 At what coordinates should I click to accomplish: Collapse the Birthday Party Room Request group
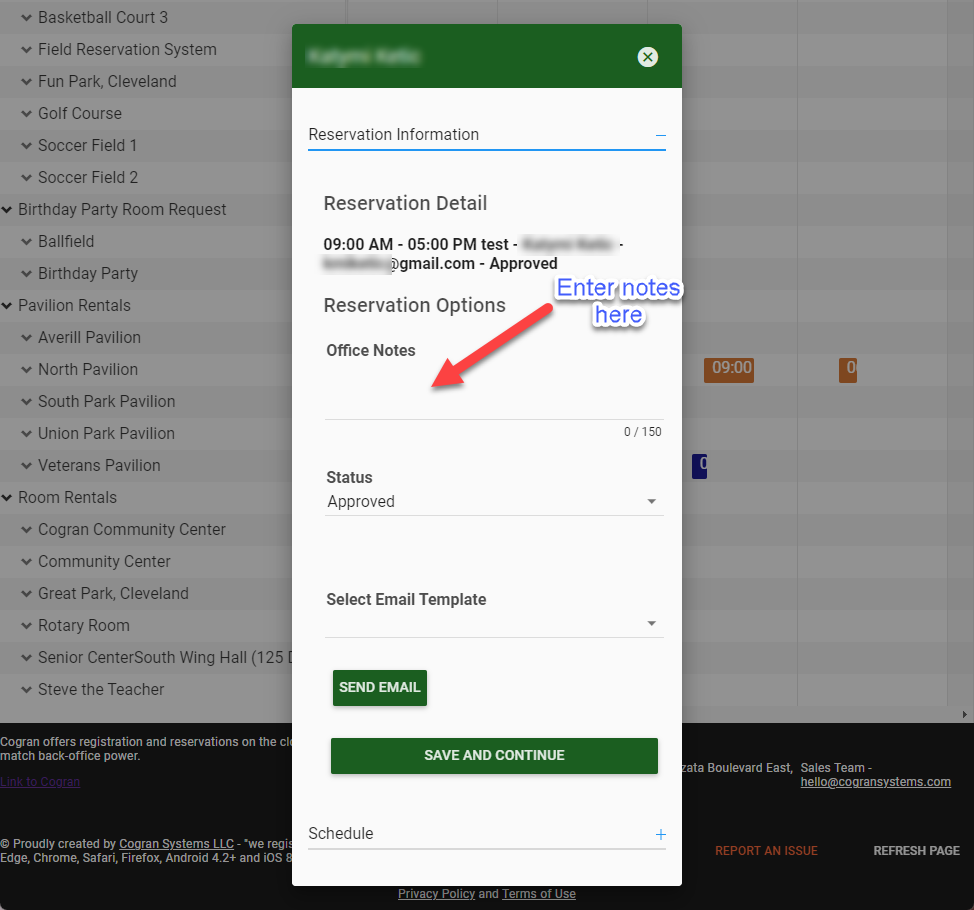[x=8, y=210]
